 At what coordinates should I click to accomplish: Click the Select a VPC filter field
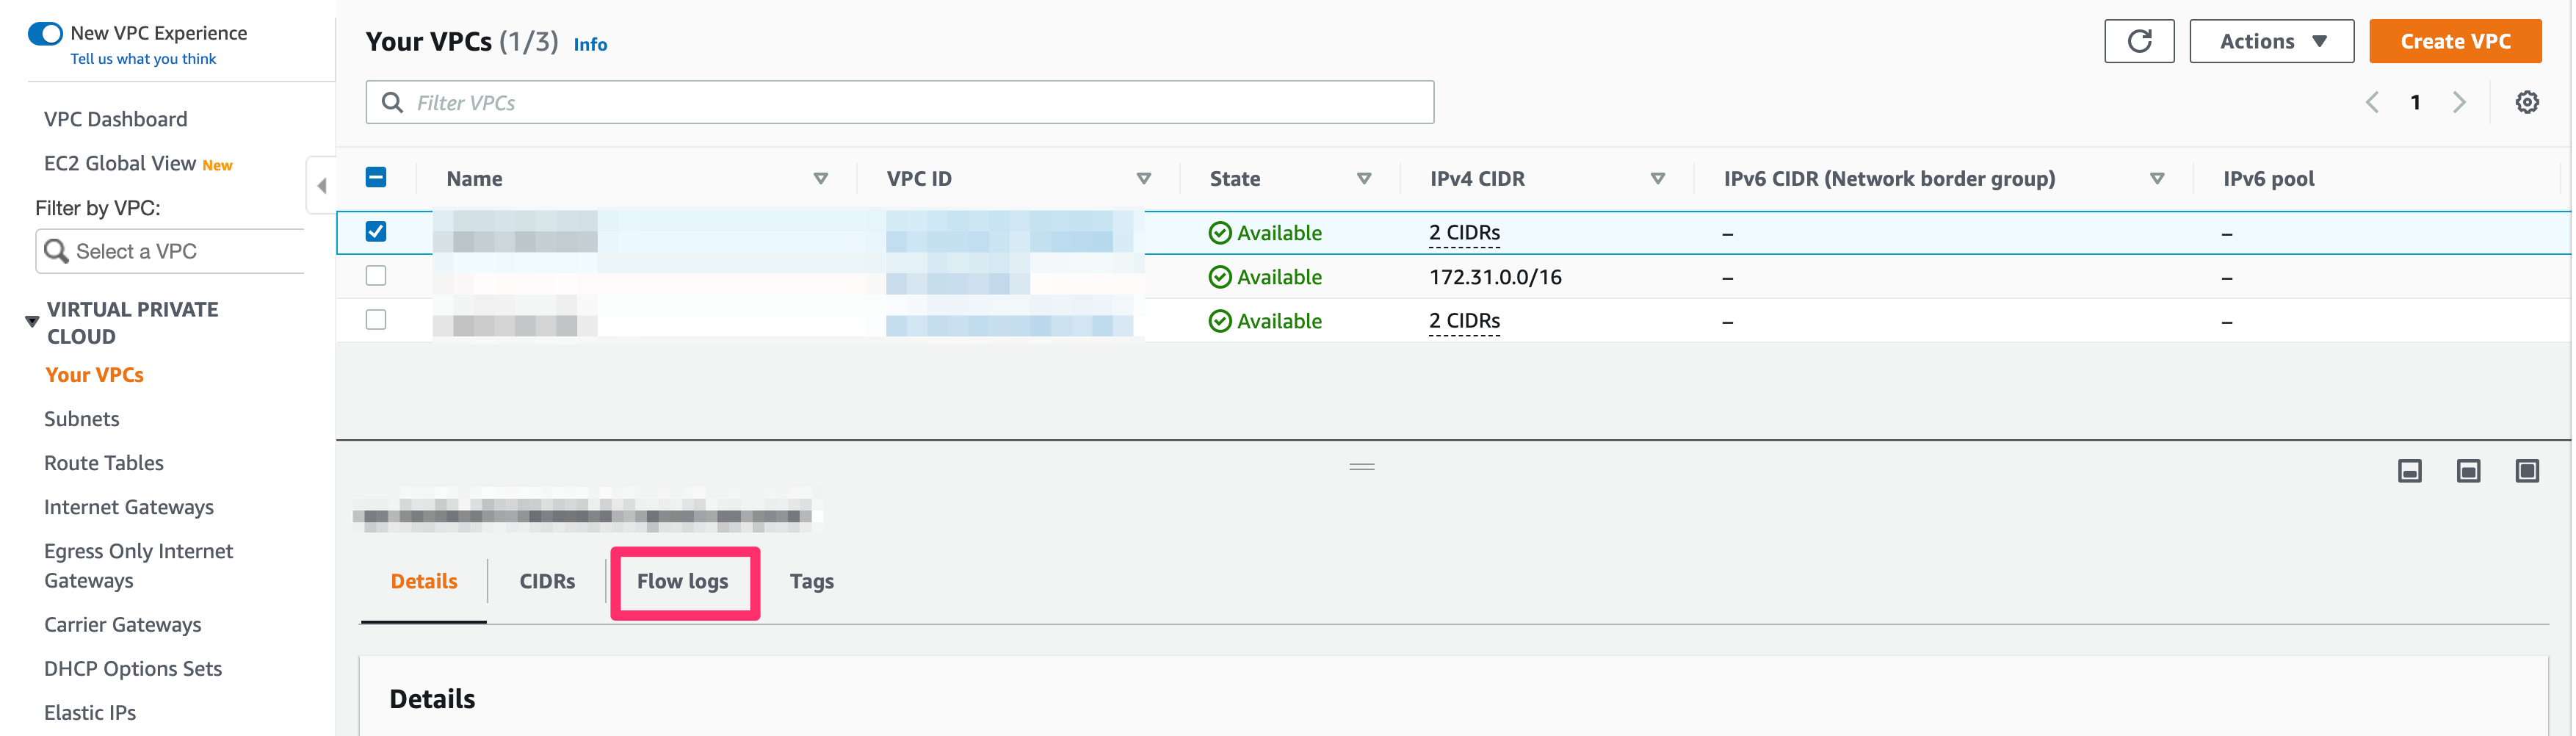tap(170, 251)
